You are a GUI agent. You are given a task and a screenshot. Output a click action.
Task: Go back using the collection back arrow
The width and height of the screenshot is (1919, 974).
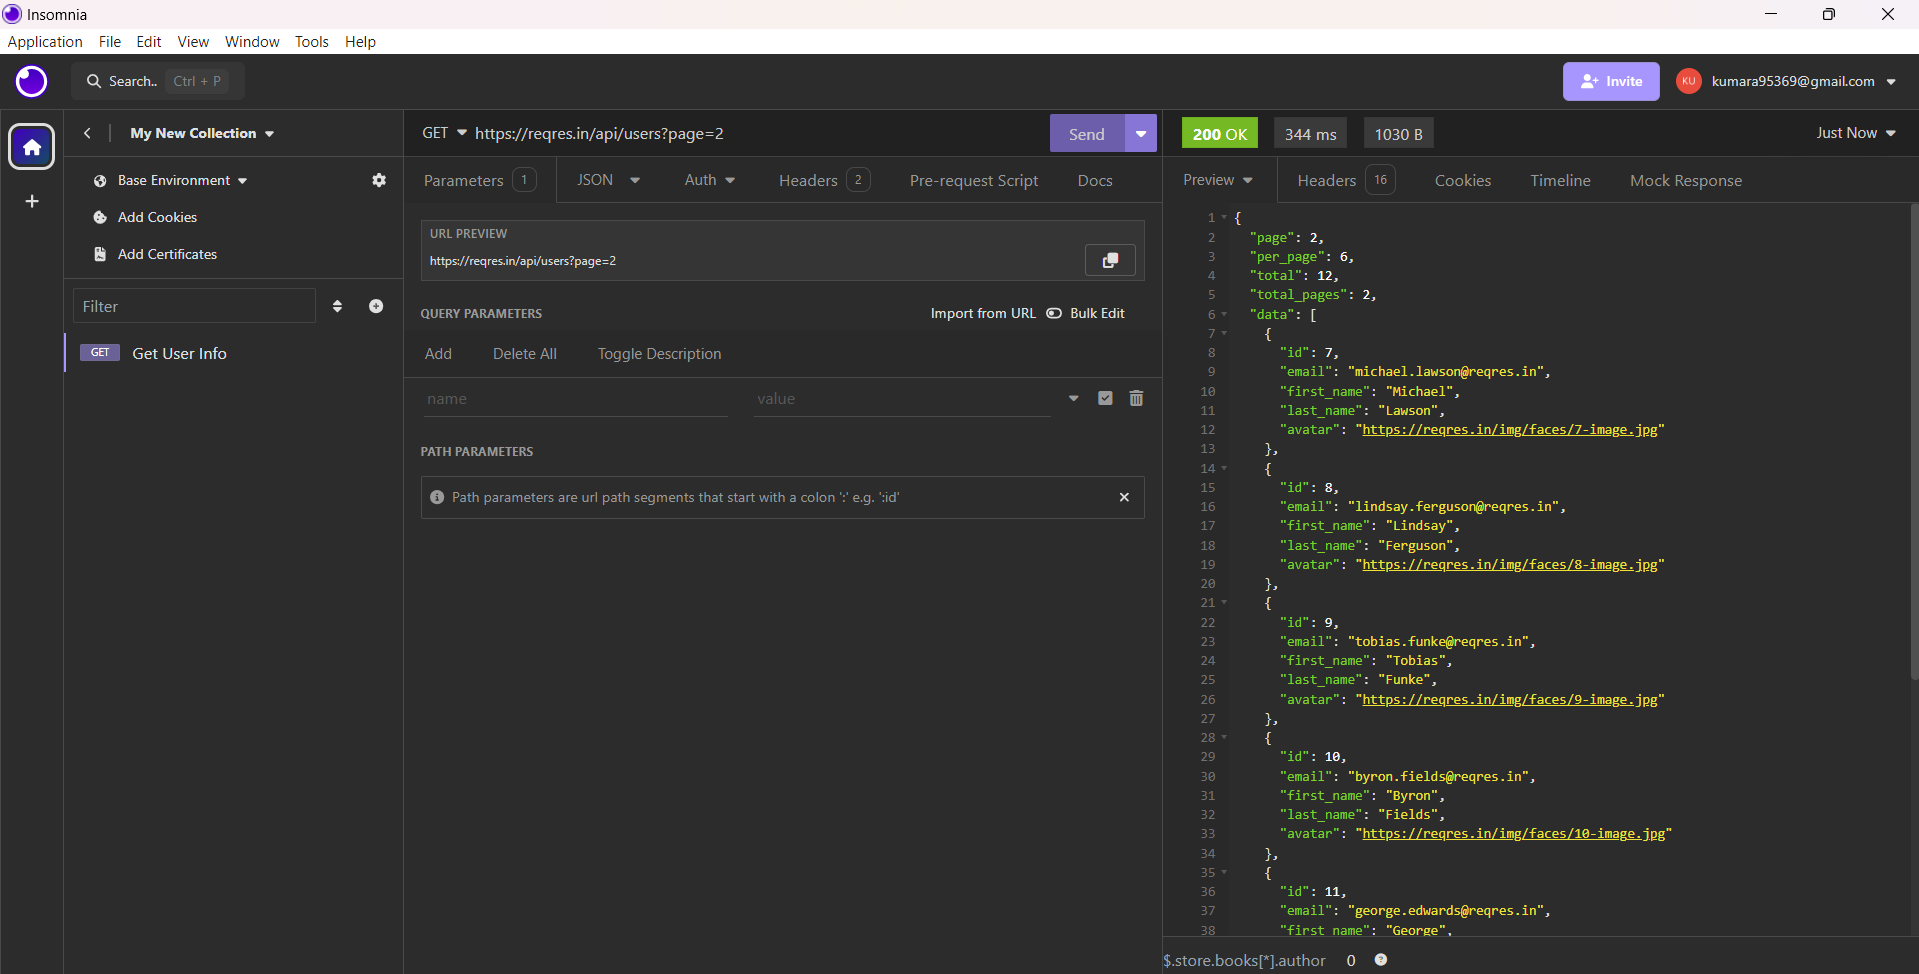click(88, 133)
